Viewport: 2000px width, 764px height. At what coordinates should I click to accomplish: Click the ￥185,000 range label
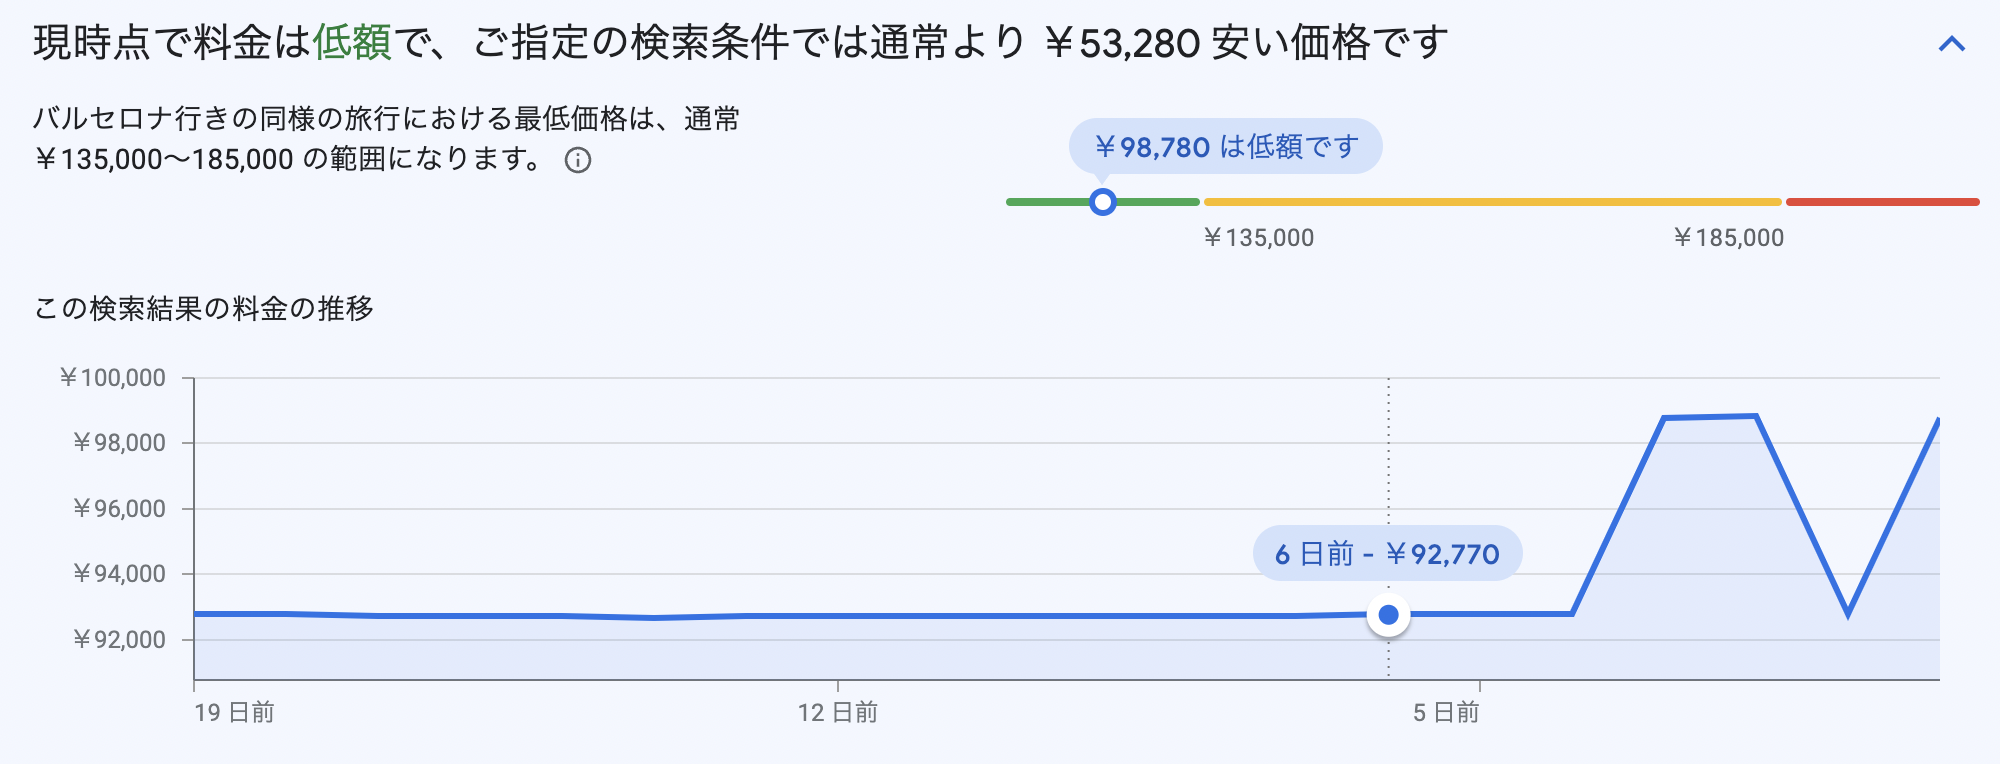coord(1728,238)
